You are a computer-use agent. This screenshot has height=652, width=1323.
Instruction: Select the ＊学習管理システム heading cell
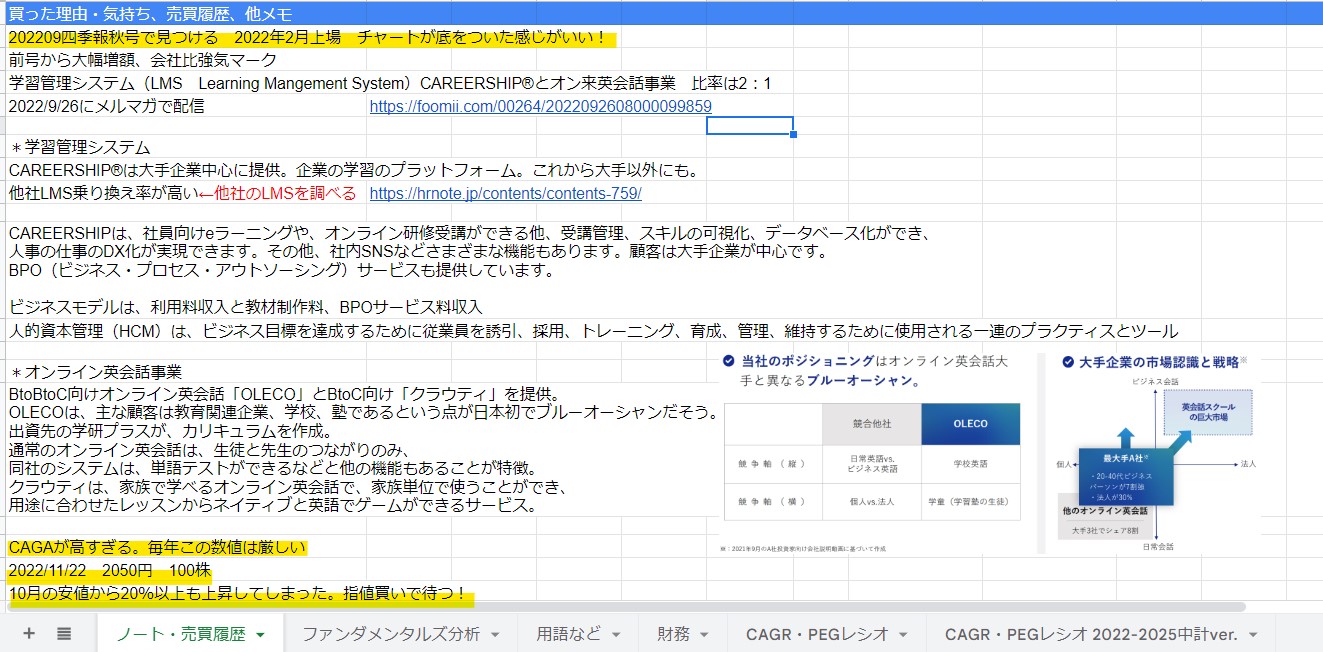[80, 148]
